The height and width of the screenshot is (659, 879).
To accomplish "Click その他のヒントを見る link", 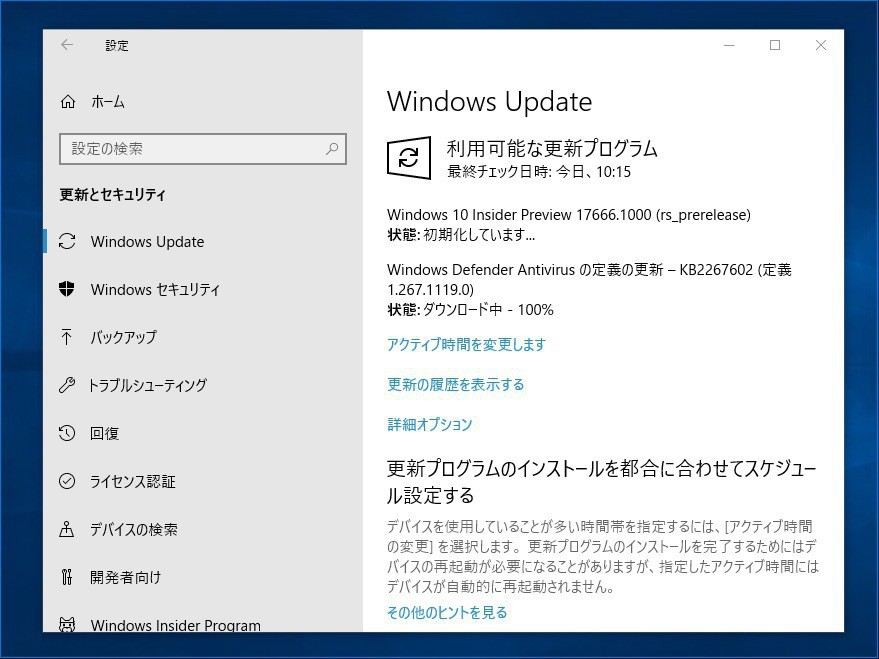I will 447,612.
